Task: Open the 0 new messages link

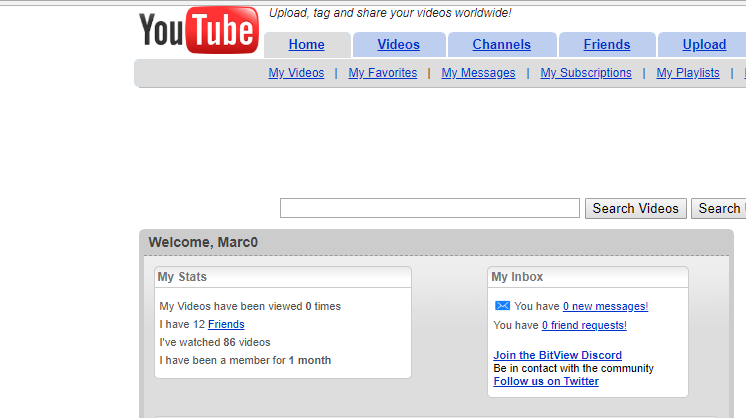Action: pos(606,306)
